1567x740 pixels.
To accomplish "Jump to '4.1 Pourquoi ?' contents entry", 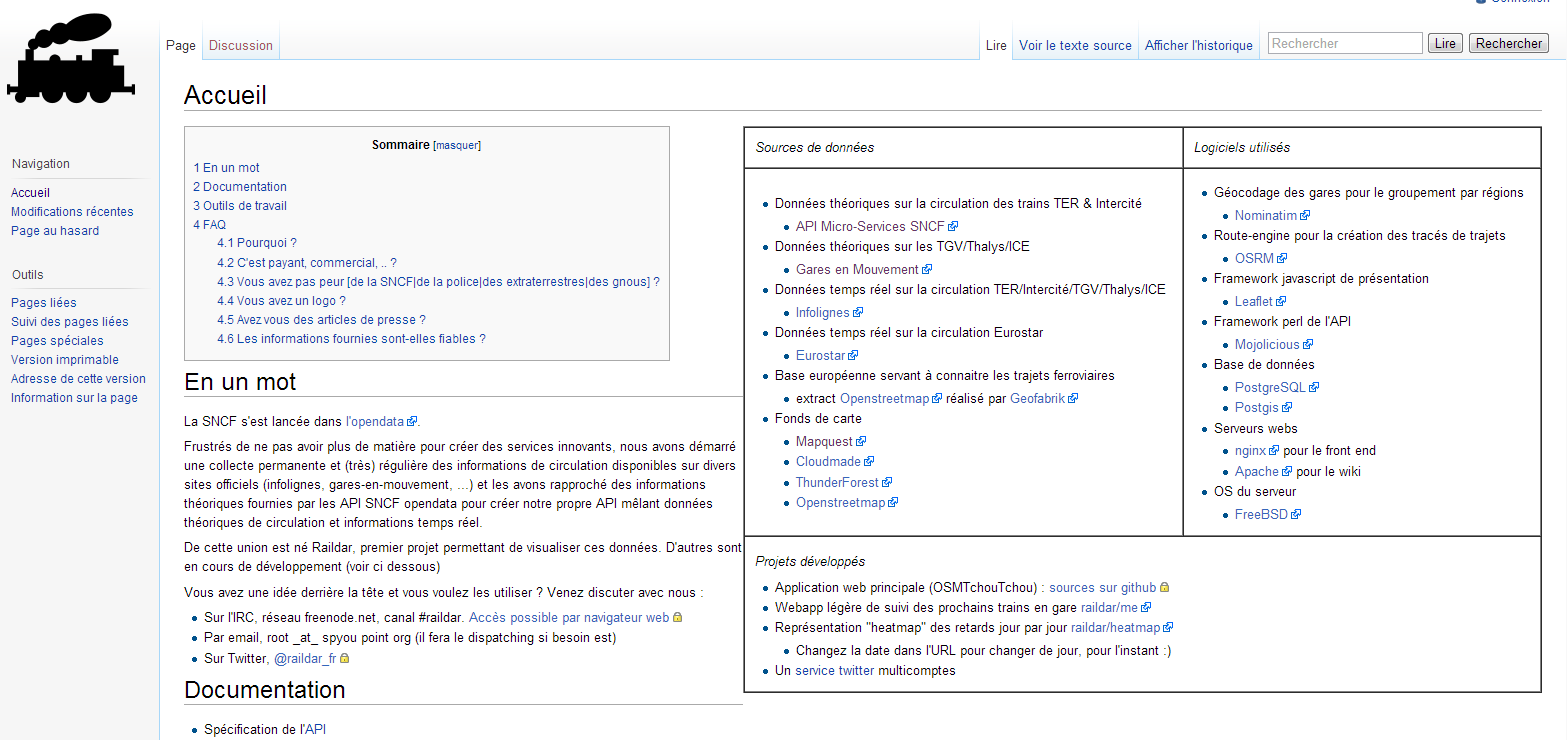I will 257,243.
